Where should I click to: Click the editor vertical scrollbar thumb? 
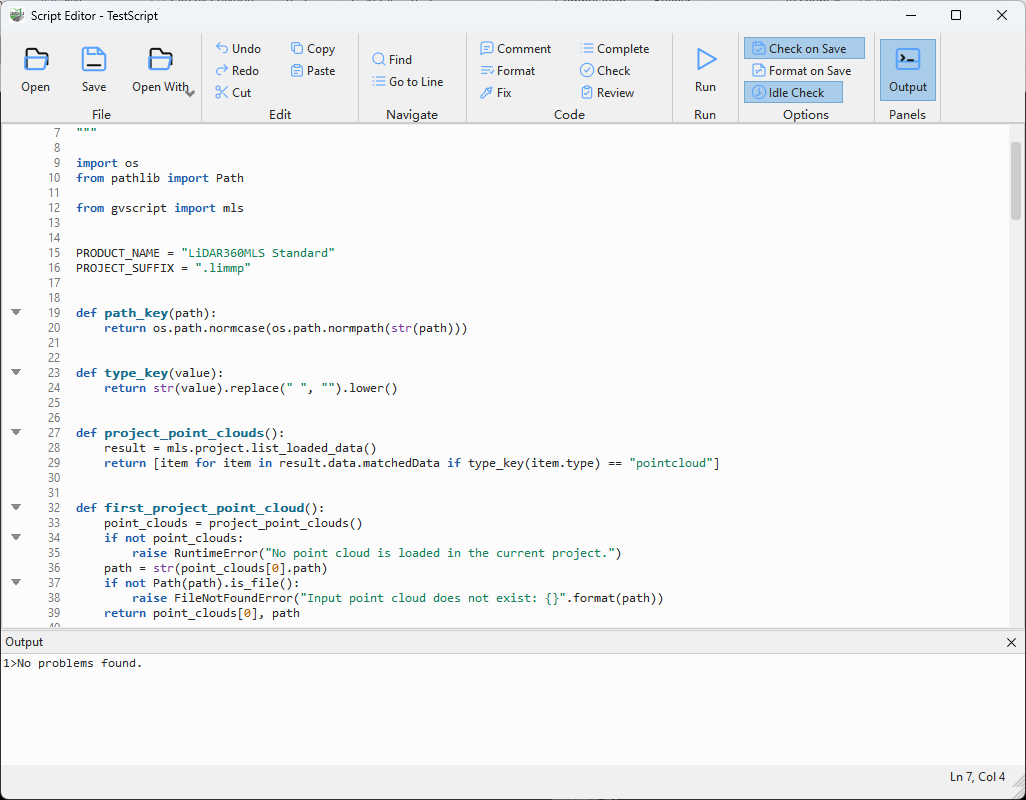(x=1016, y=181)
